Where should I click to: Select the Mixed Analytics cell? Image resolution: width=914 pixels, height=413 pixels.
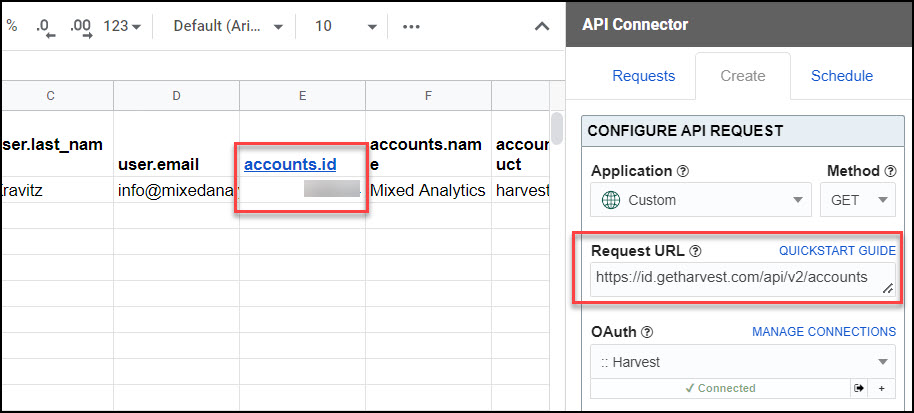pyautogui.click(x=428, y=190)
